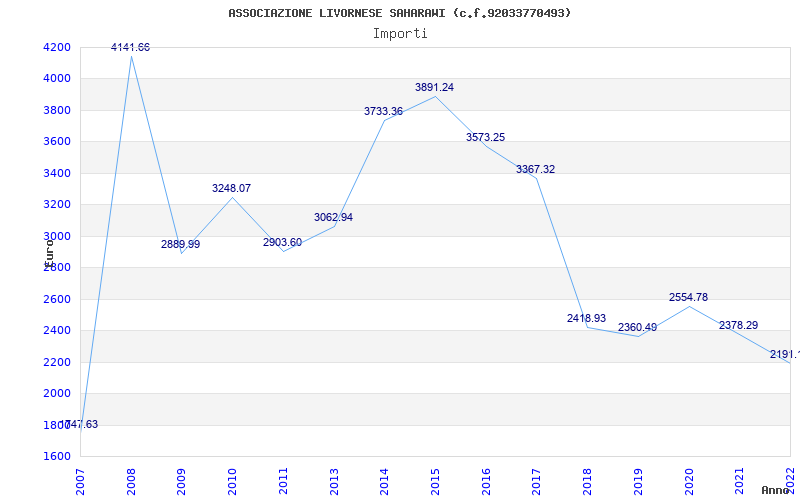This screenshot has width=800, height=500.
Task: Click the 2011 x-axis year label
Action: coord(283,481)
